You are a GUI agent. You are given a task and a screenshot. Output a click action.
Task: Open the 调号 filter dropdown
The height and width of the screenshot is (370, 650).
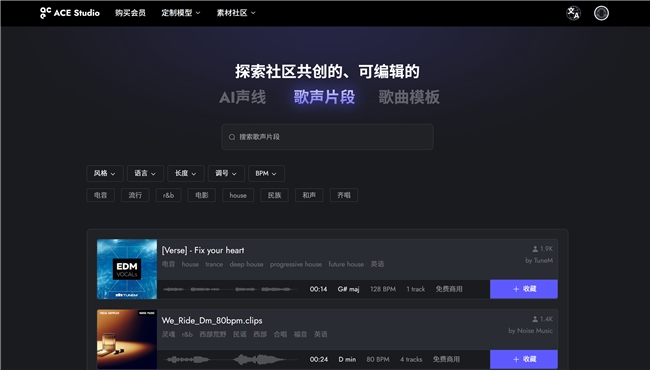coord(226,174)
